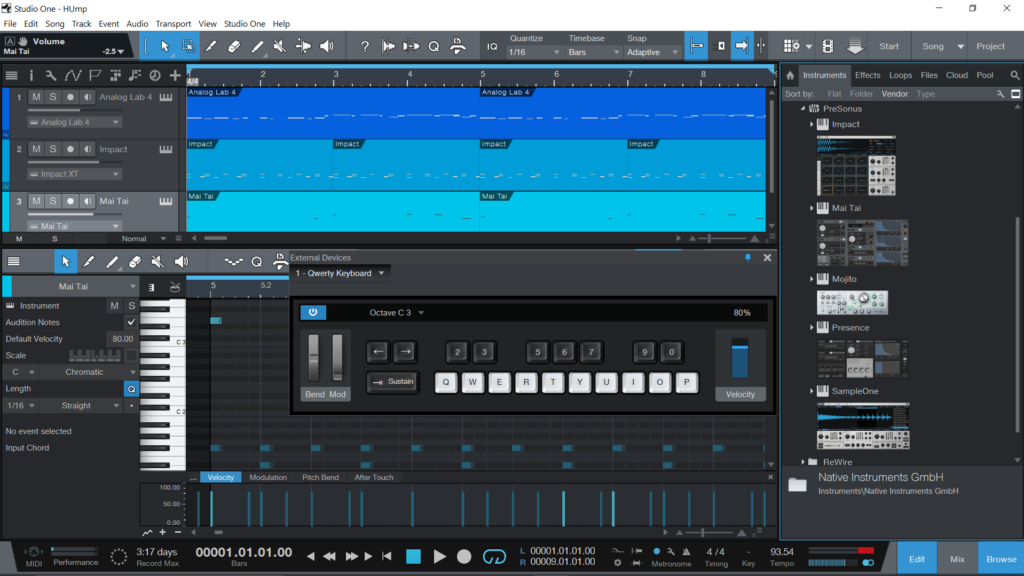Open the Chromatic scale dropdown

click(x=90, y=372)
